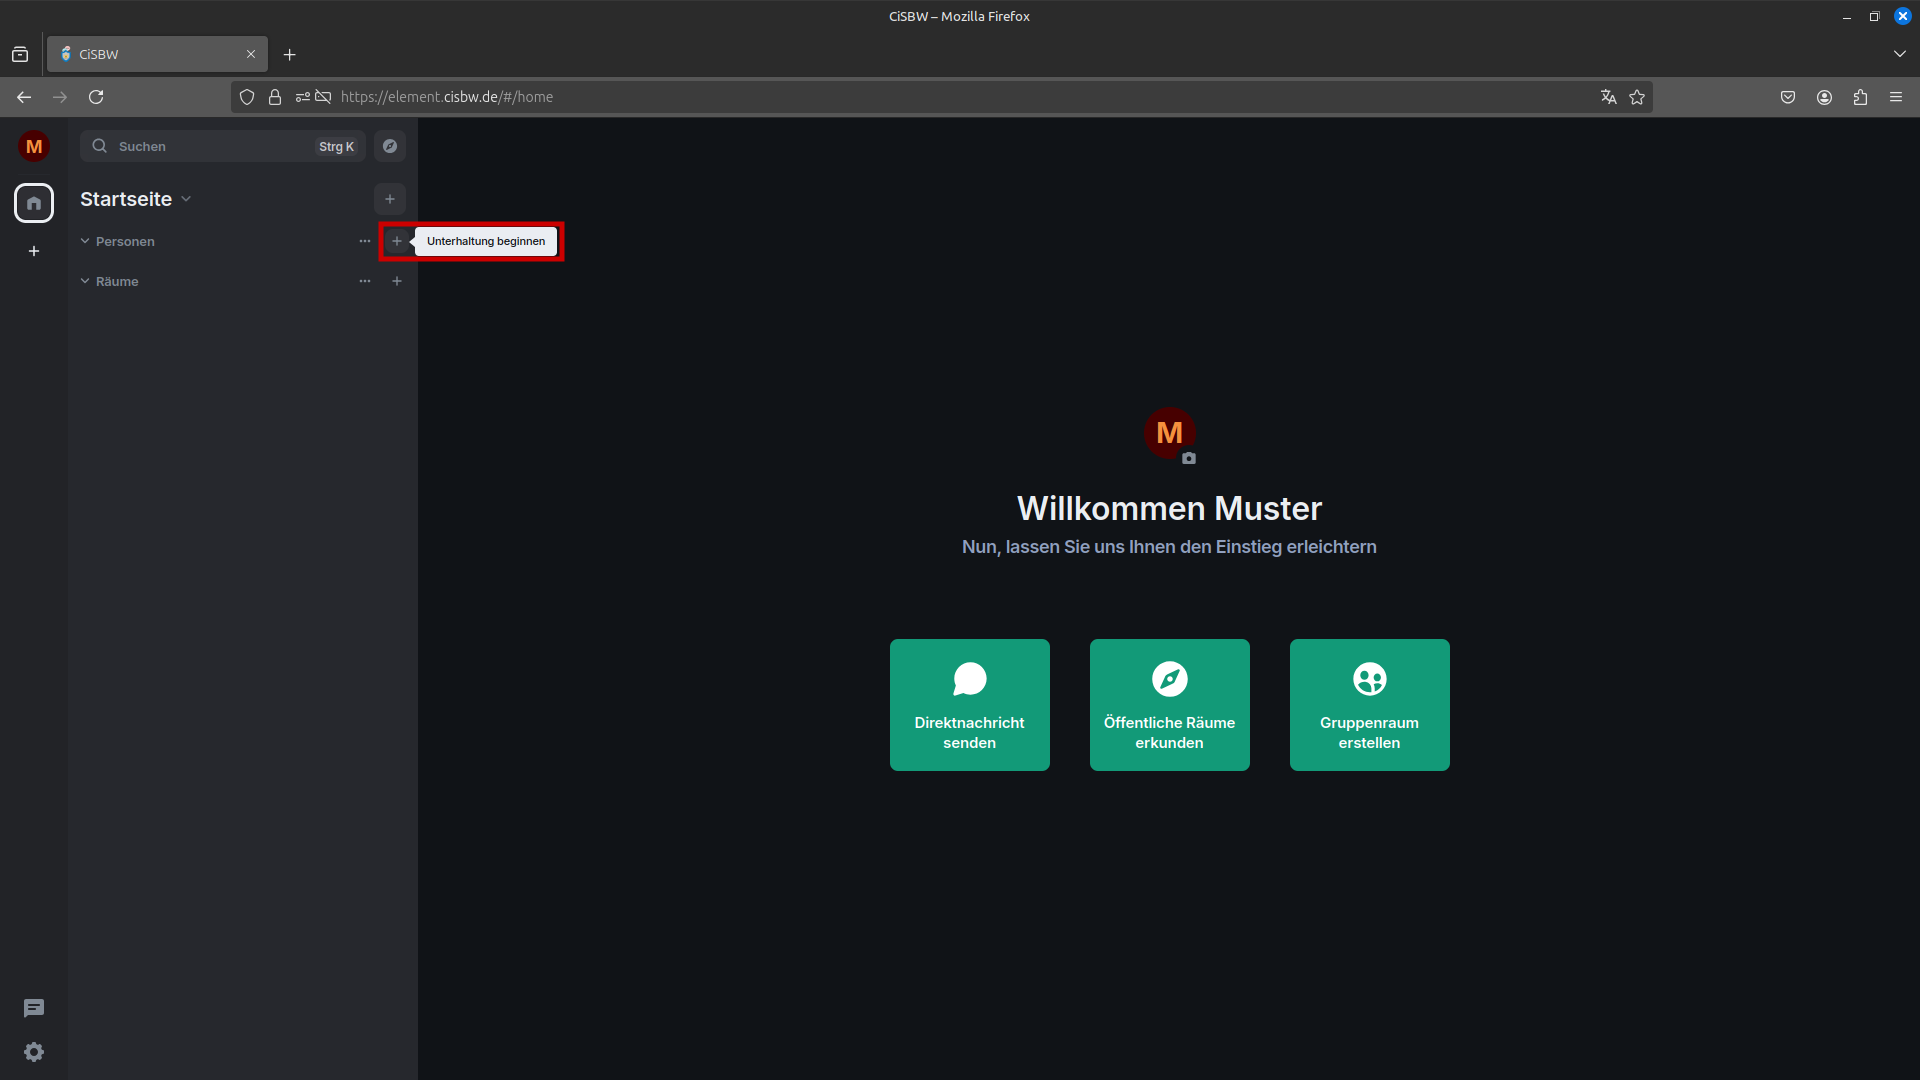Click the translate page icon
Image resolution: width=1920 pixels, height=1080 pixels.
click(1607, 97)
